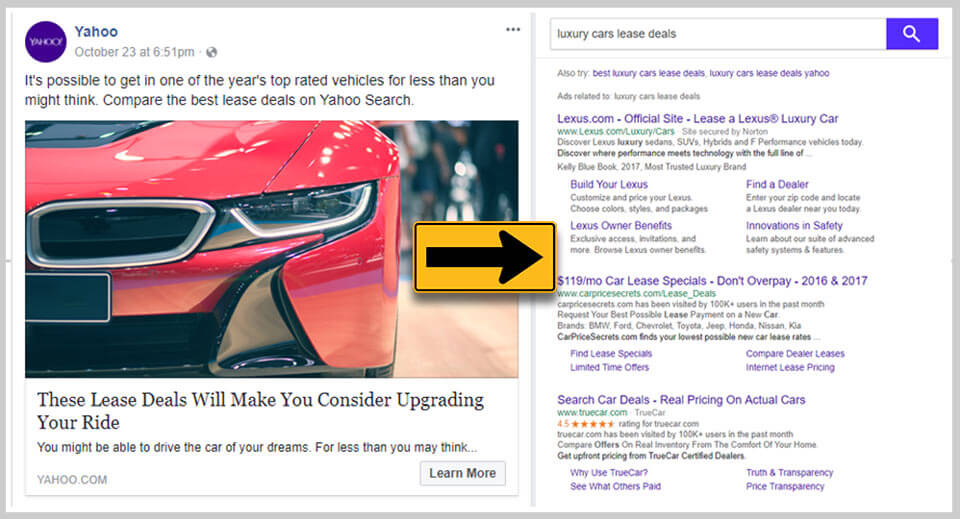960x519 pixels.
Task: Open the $119/mo Car Lease Specials ad
Action: click(712, 281)
